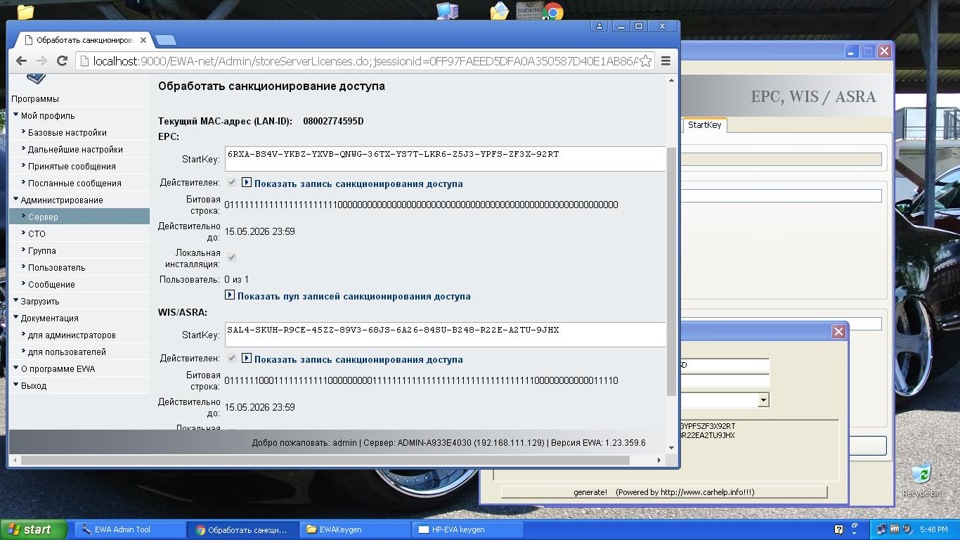The image size is (960, 540).
Task: Click the help question-mark tray icon
Action: [839, 530]
